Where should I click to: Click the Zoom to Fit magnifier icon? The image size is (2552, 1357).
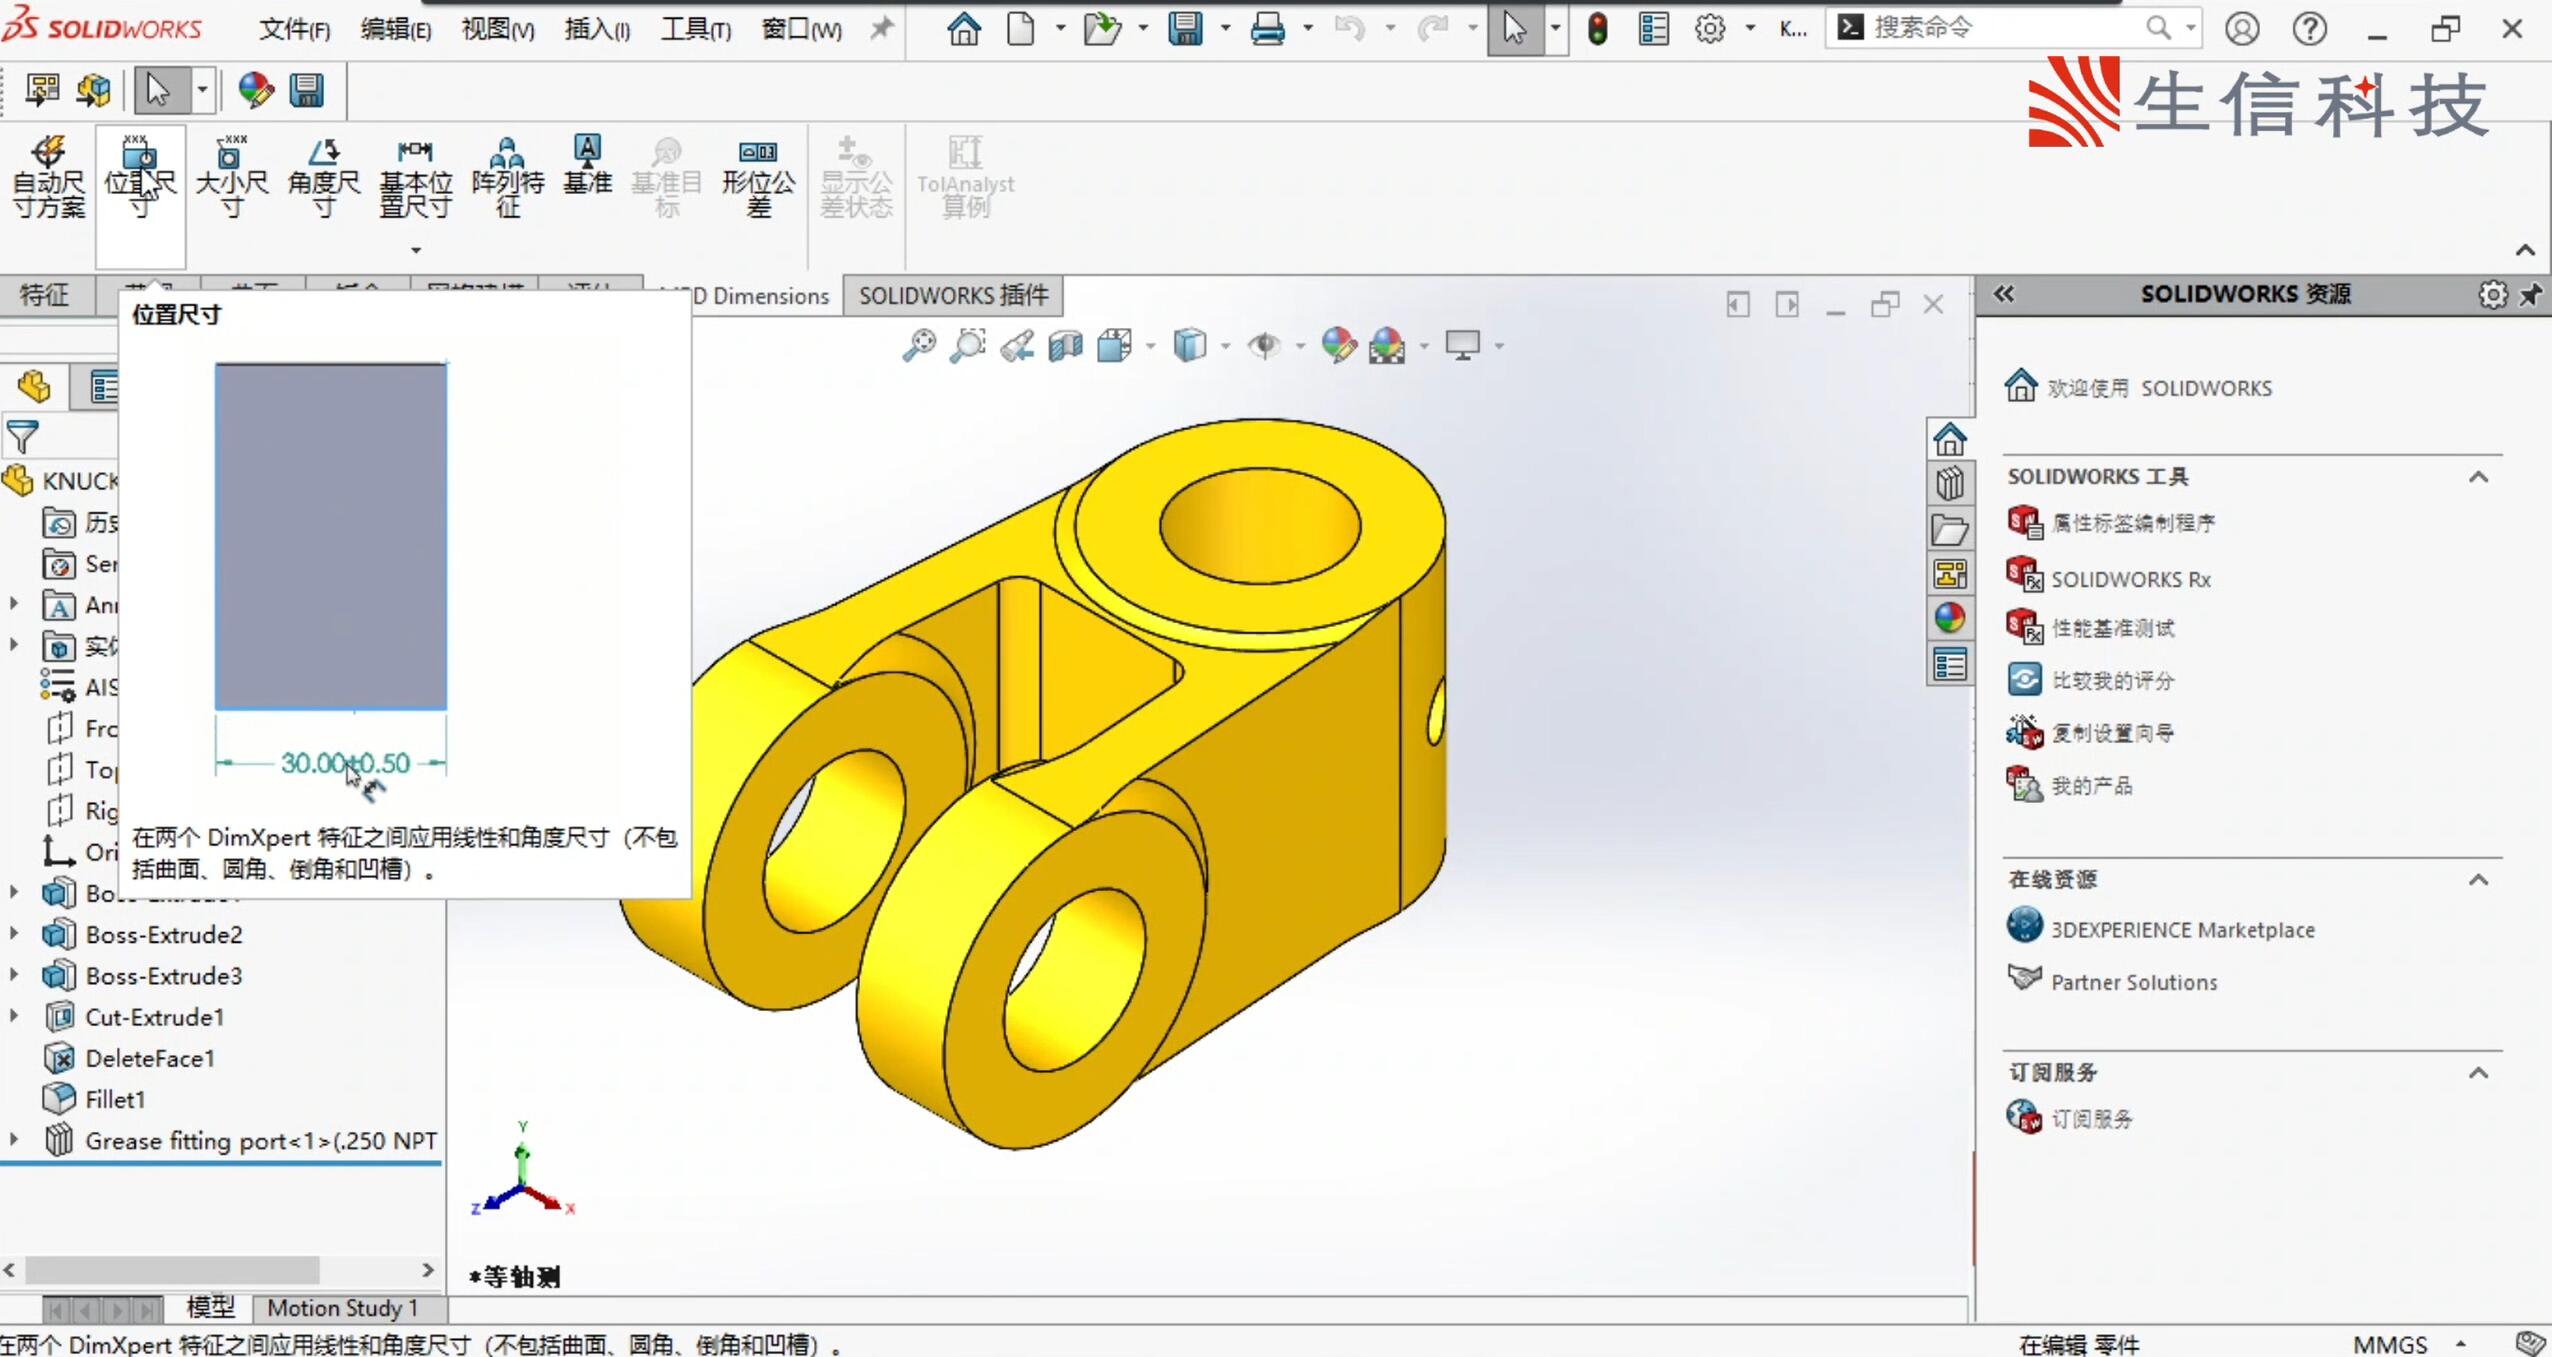click(919, 346)
